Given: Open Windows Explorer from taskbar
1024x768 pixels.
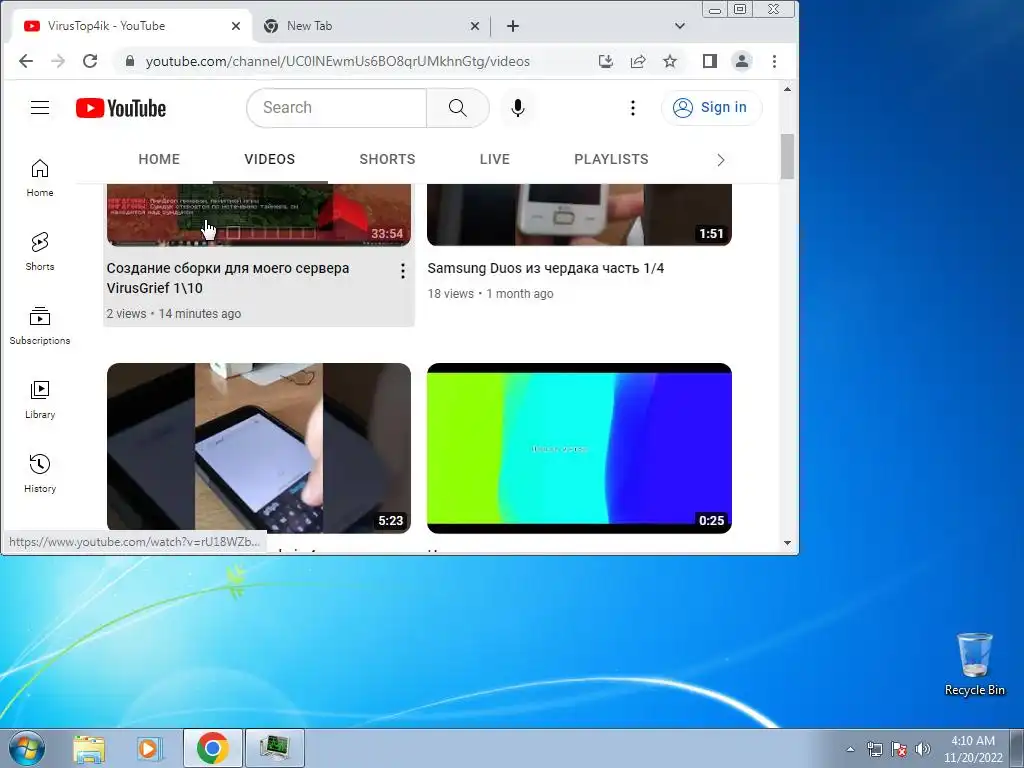Looking at the screenshot, I should point(89,748).
